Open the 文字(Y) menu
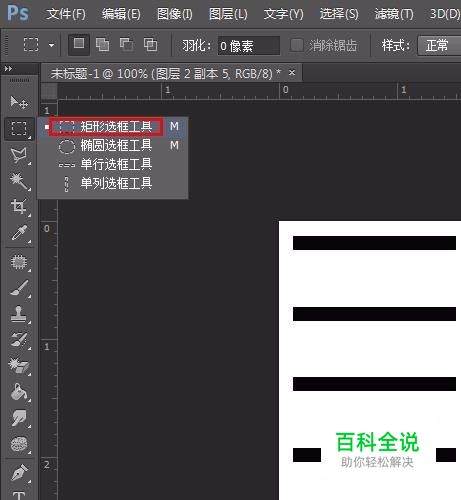Screen dimensions: 461x500 click(x=283, y=14)
